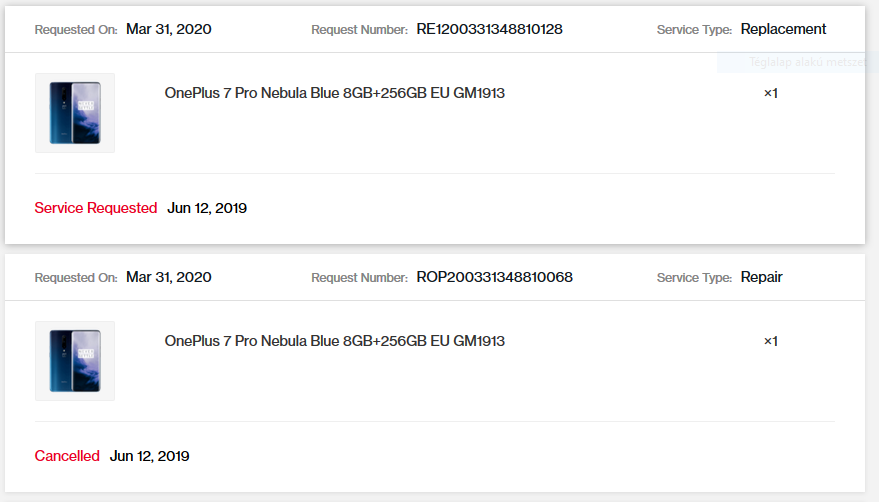Click the red Cancelled status
This screenshot has height=502, width=879.
(x=67, y=456)
